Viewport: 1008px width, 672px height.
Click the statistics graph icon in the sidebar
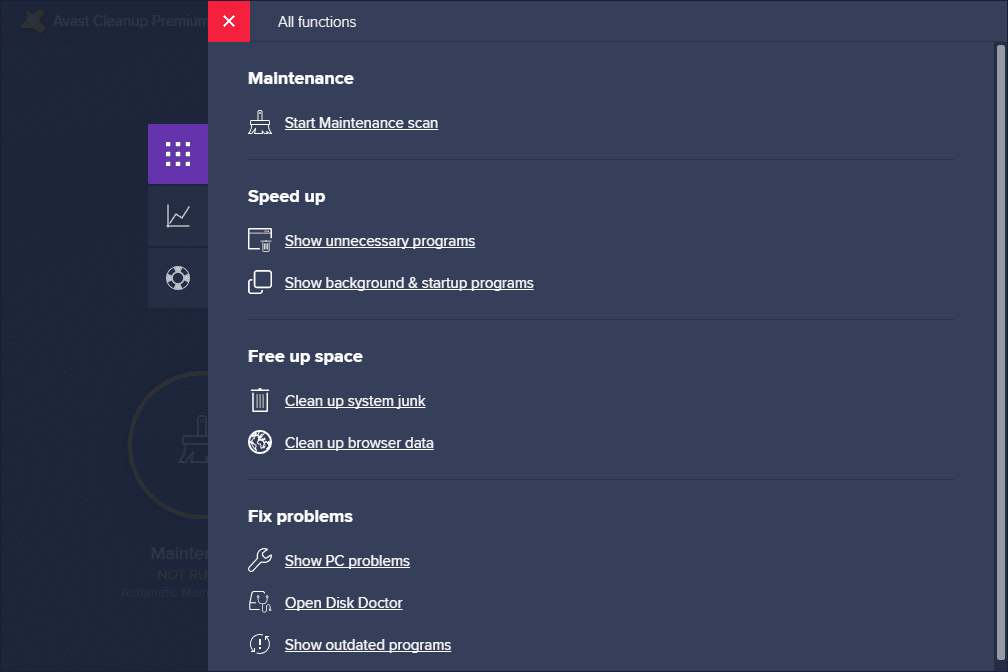point(178,216)
